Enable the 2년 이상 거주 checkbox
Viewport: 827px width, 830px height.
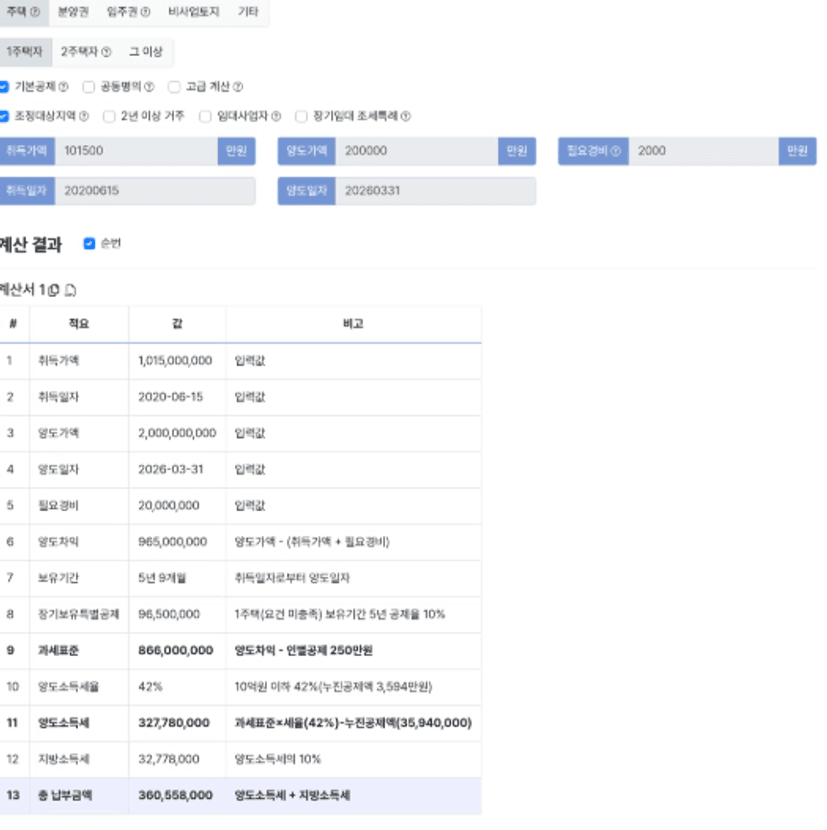pos(110,116)
